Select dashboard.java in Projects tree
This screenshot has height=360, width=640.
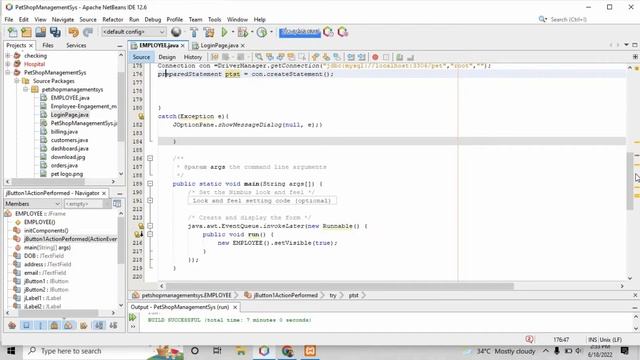tap(69, 149)
